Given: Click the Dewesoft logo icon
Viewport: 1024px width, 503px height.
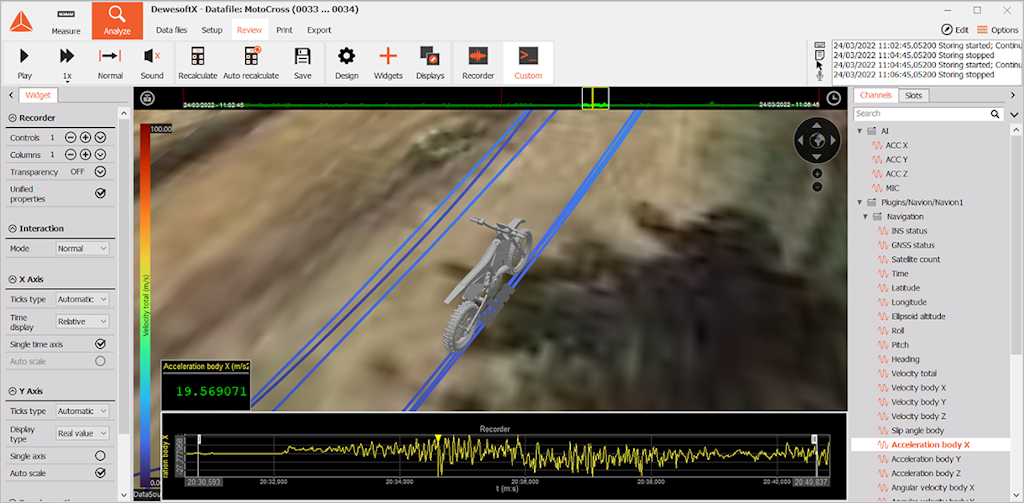Looking at the screenshot, I should pos(20,22).
